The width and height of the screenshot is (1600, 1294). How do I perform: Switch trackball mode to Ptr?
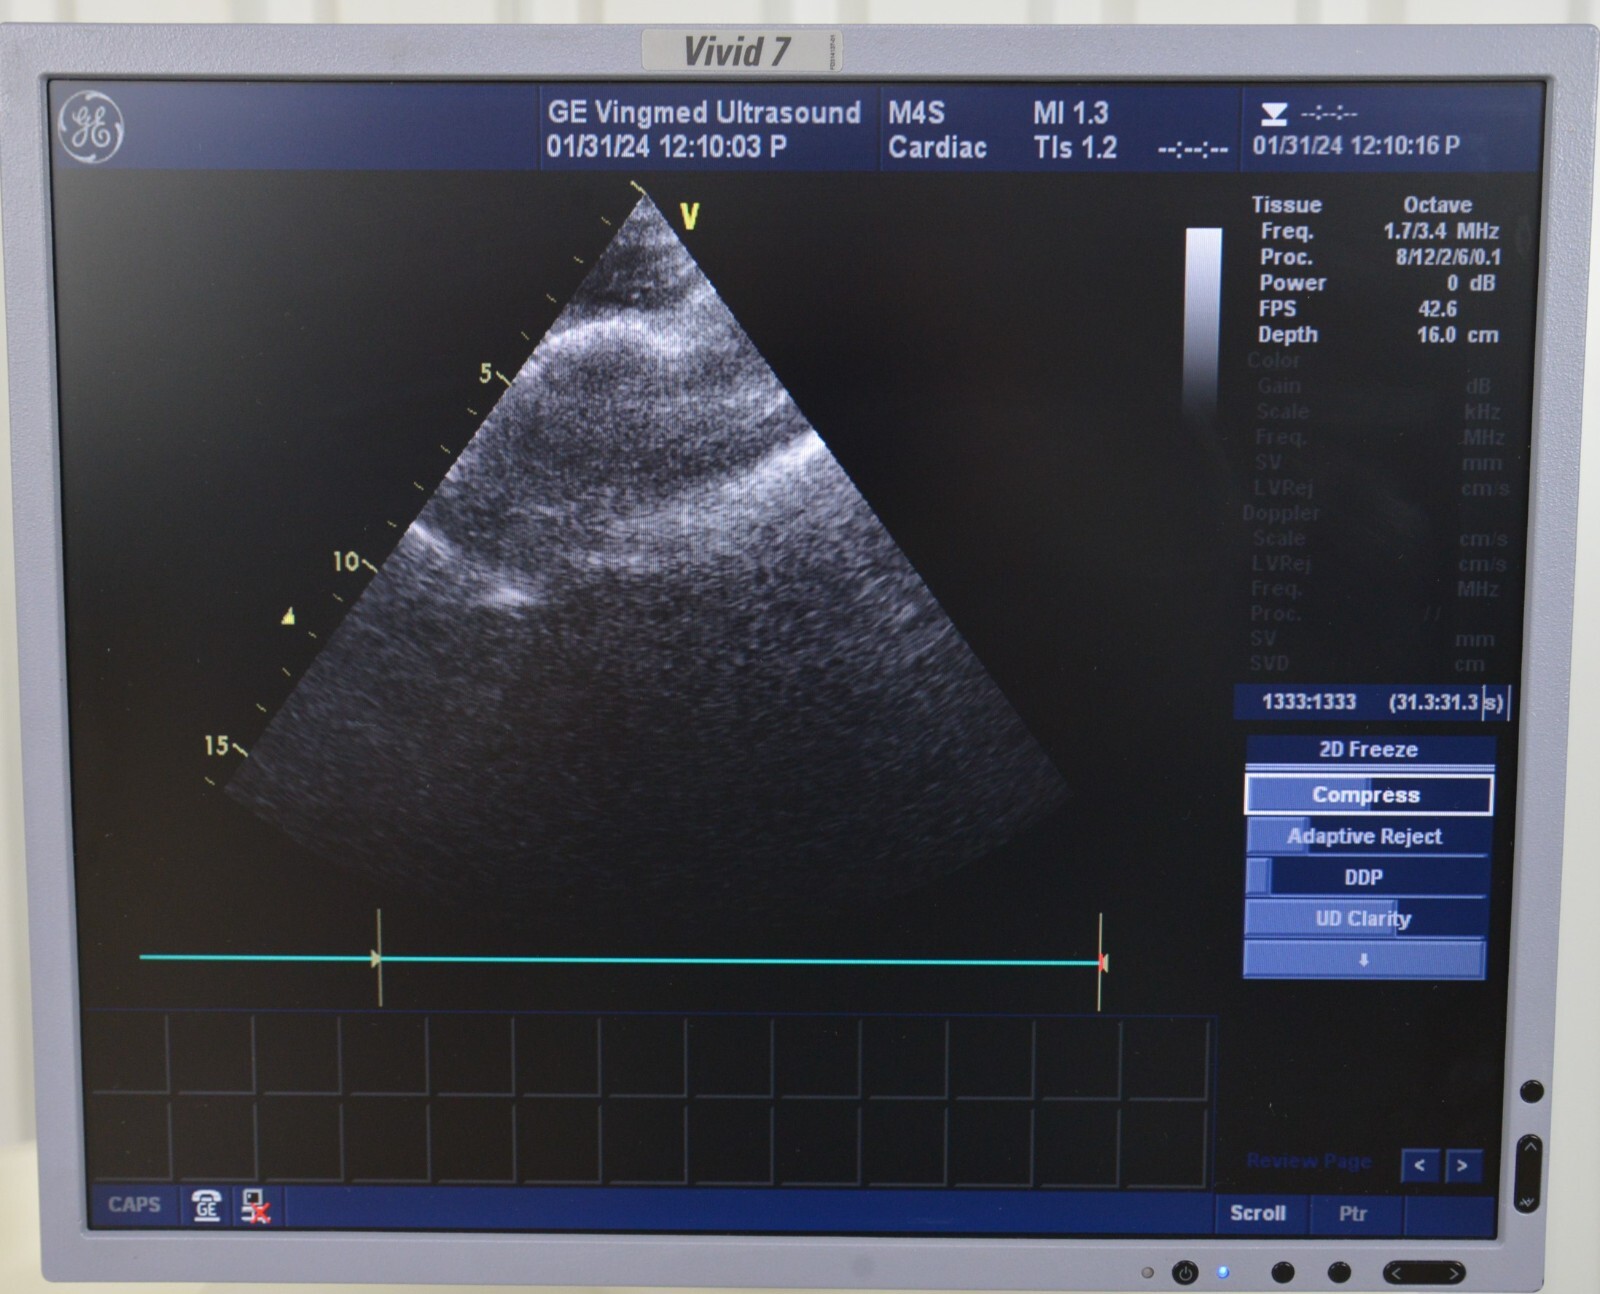click(x=1352, y=1213)
